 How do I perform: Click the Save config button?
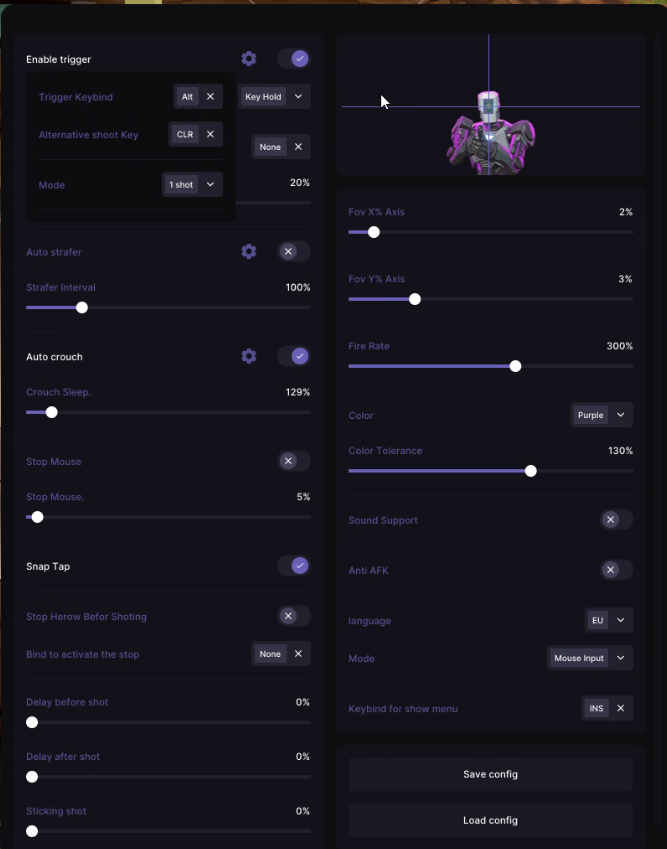(x=491, y=774)
